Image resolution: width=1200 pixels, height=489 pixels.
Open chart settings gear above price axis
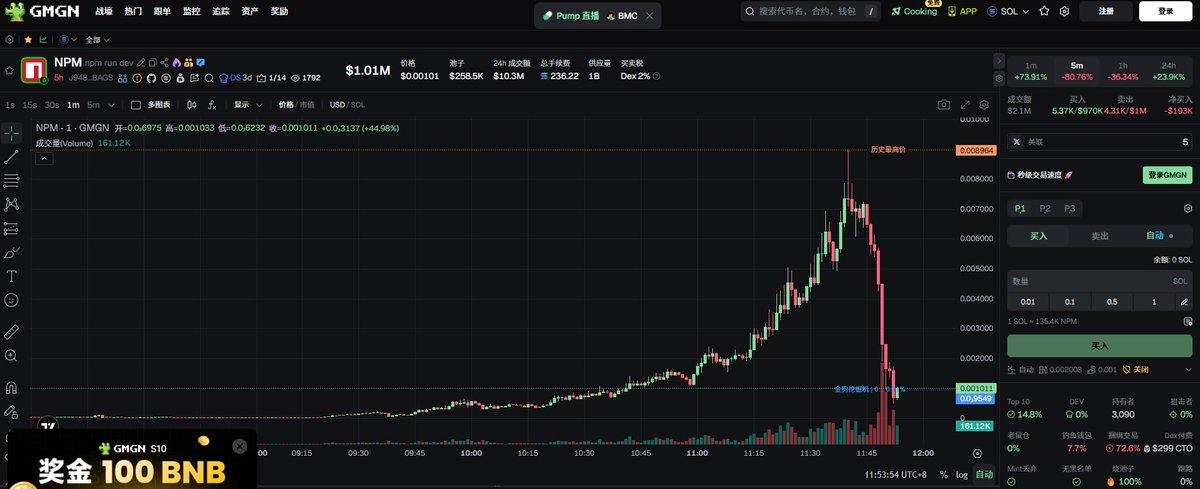coord(984,104)
